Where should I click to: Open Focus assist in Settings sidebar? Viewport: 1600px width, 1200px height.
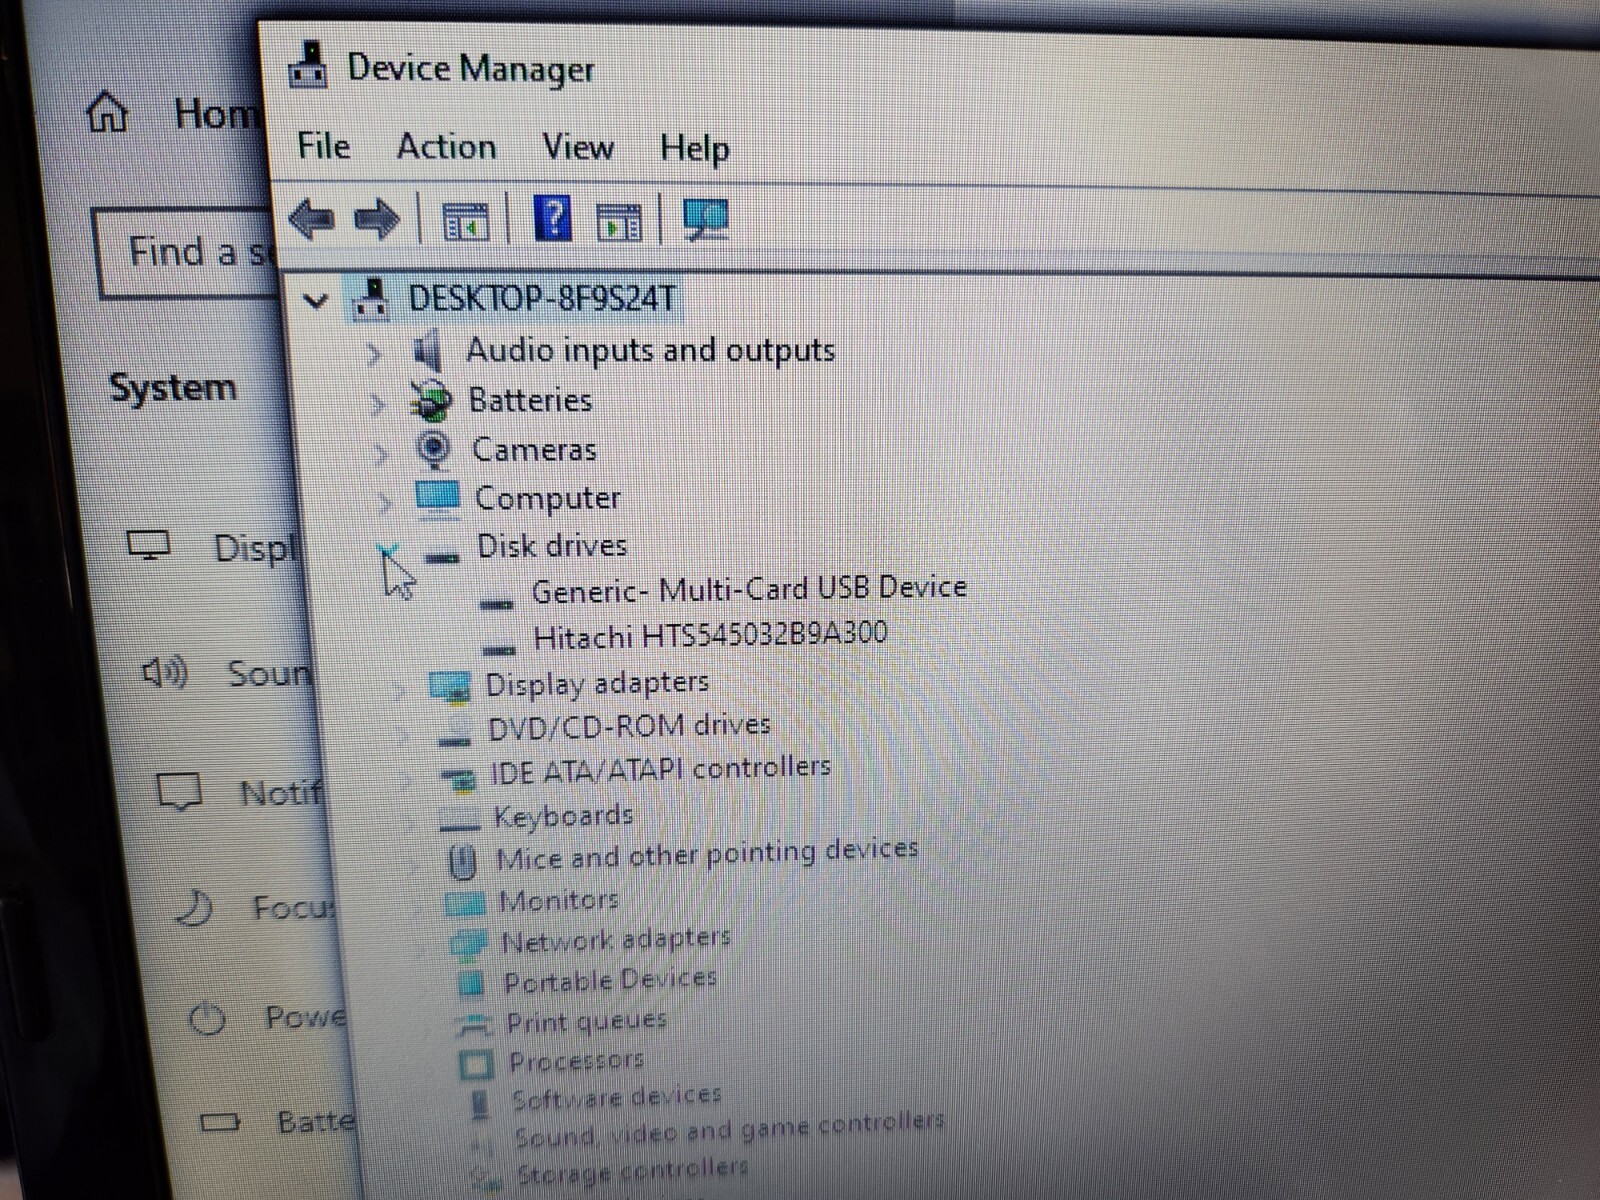(257, 907)
